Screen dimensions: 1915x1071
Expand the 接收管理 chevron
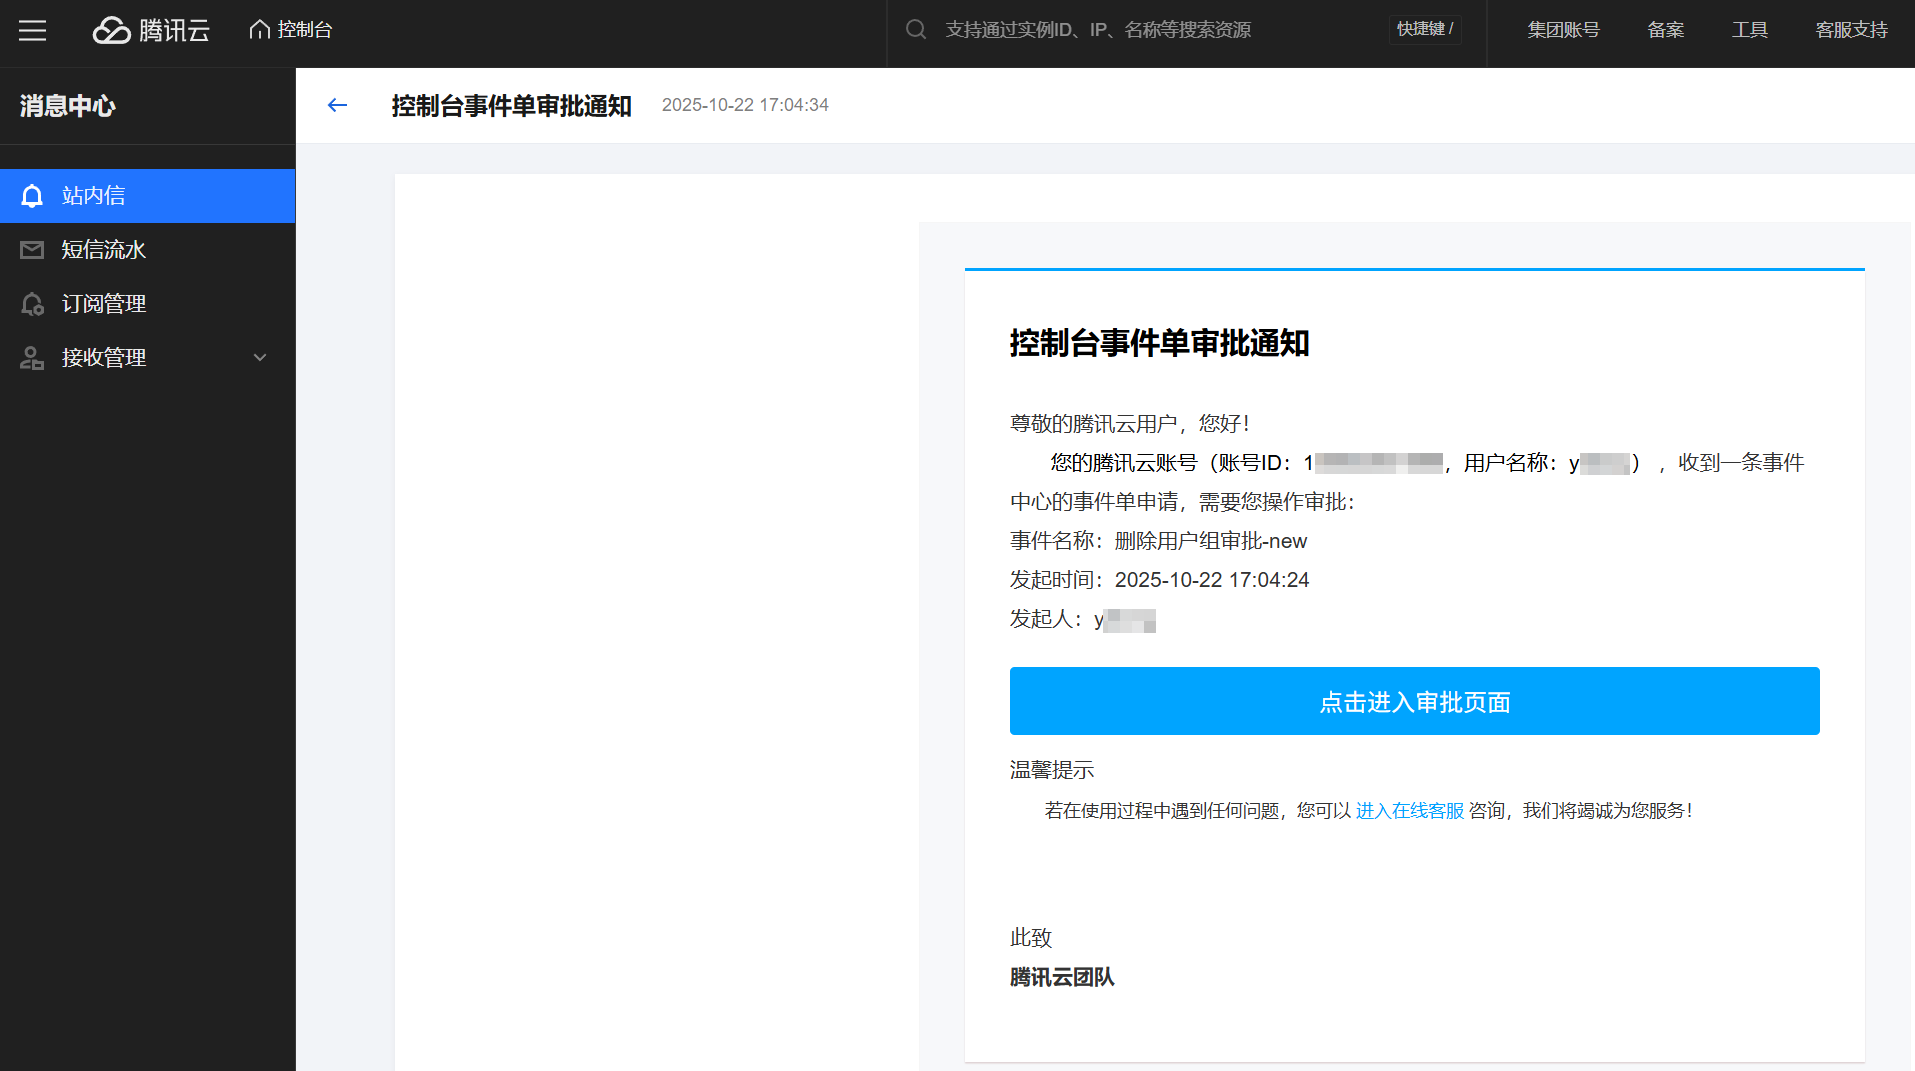[x=260, y=358]
